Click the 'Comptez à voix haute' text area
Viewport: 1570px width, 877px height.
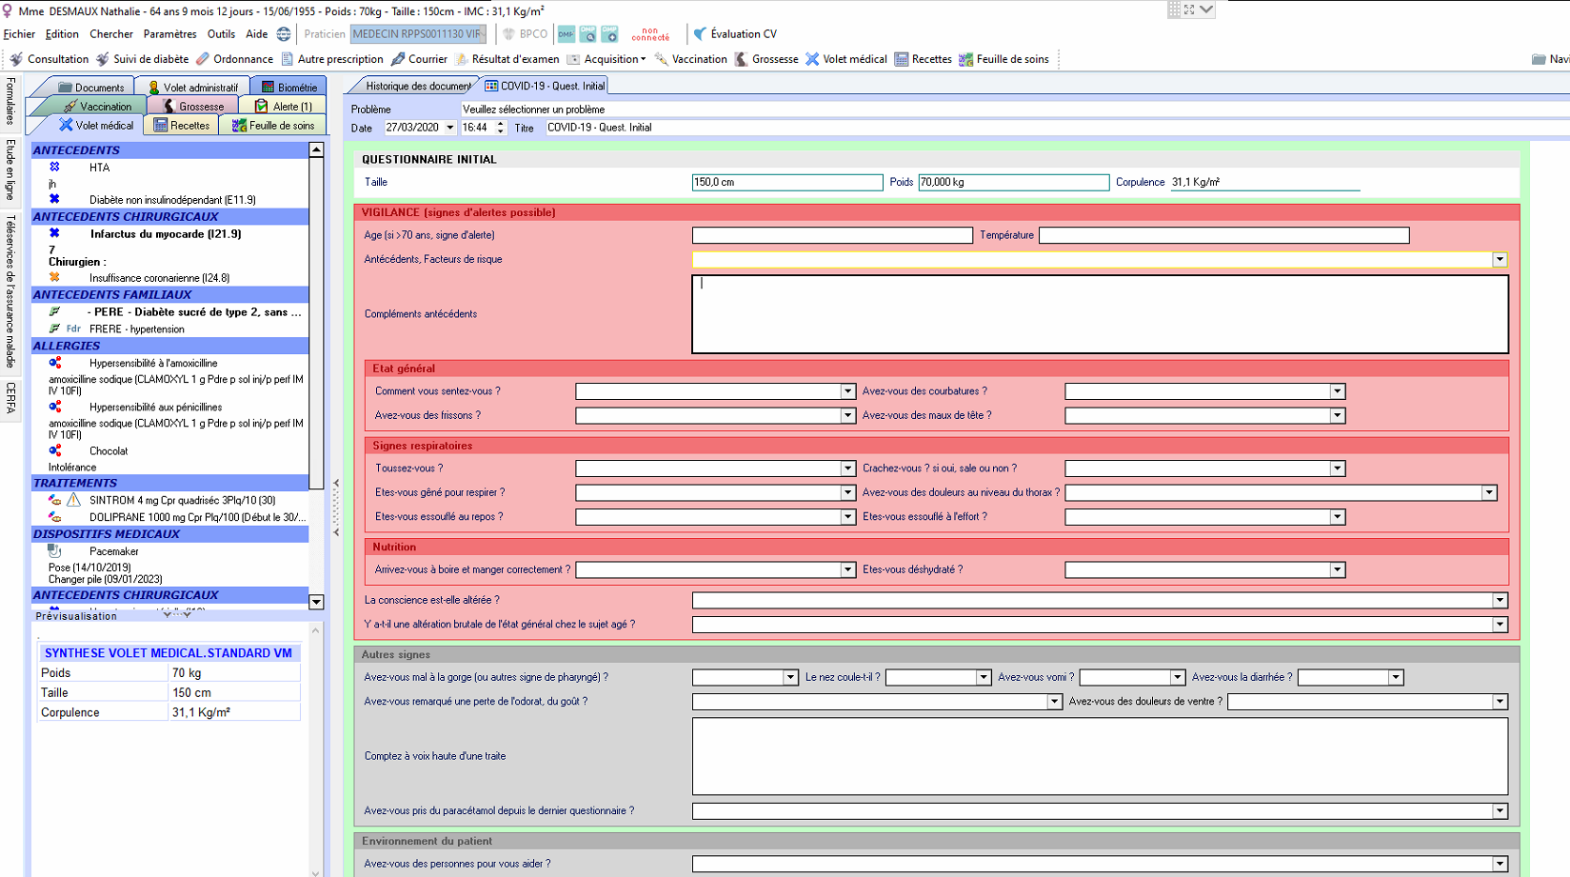(x=1100, y=756)
